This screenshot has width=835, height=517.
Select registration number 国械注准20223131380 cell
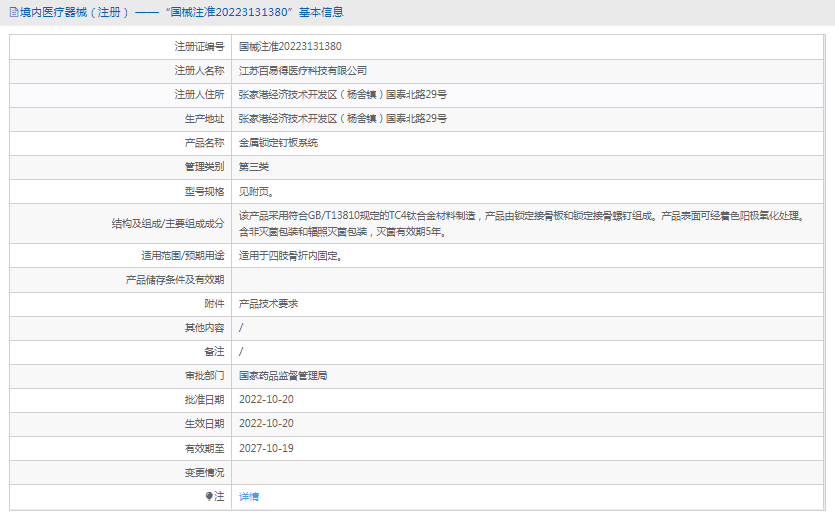point(290,46)
